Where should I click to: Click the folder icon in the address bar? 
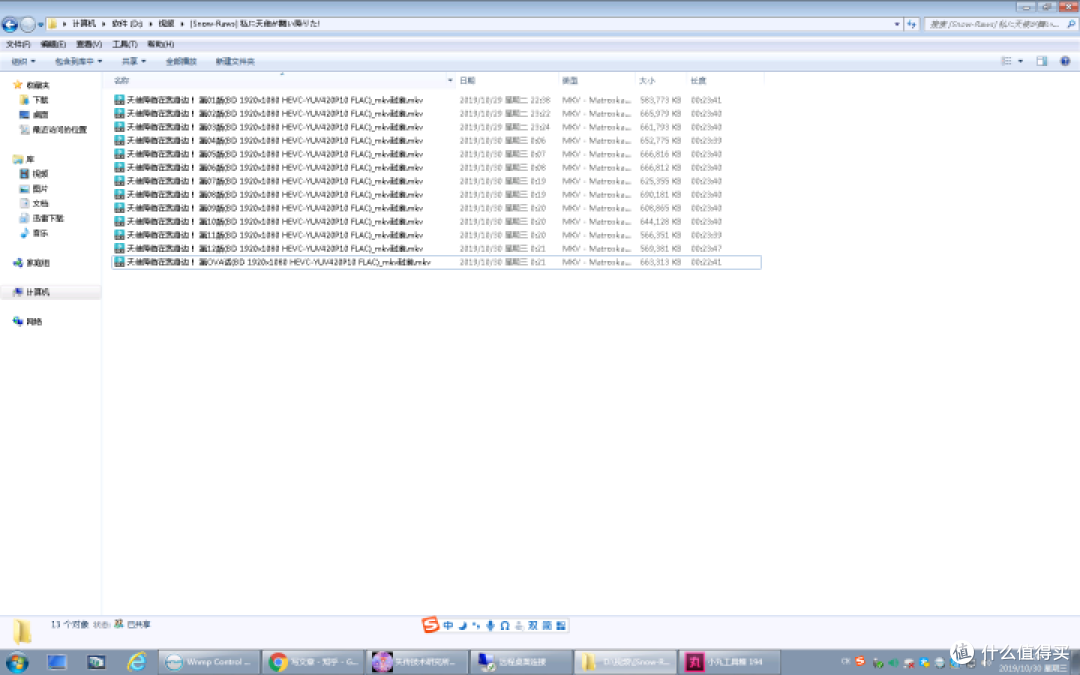click(x=52, y=24)
